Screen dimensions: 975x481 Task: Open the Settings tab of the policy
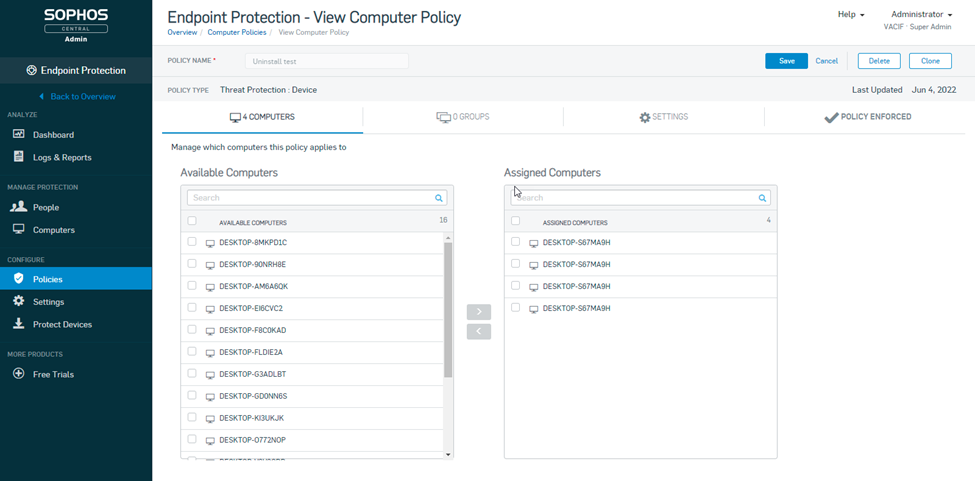click(x=663, y=117)
